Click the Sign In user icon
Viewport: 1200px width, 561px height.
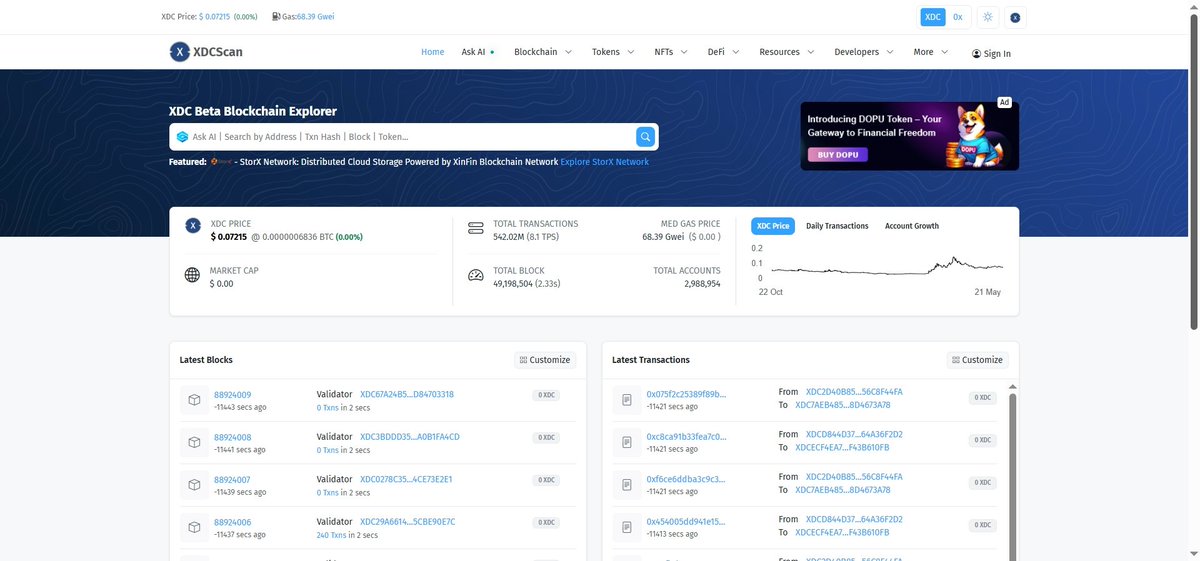coord(976,54)
